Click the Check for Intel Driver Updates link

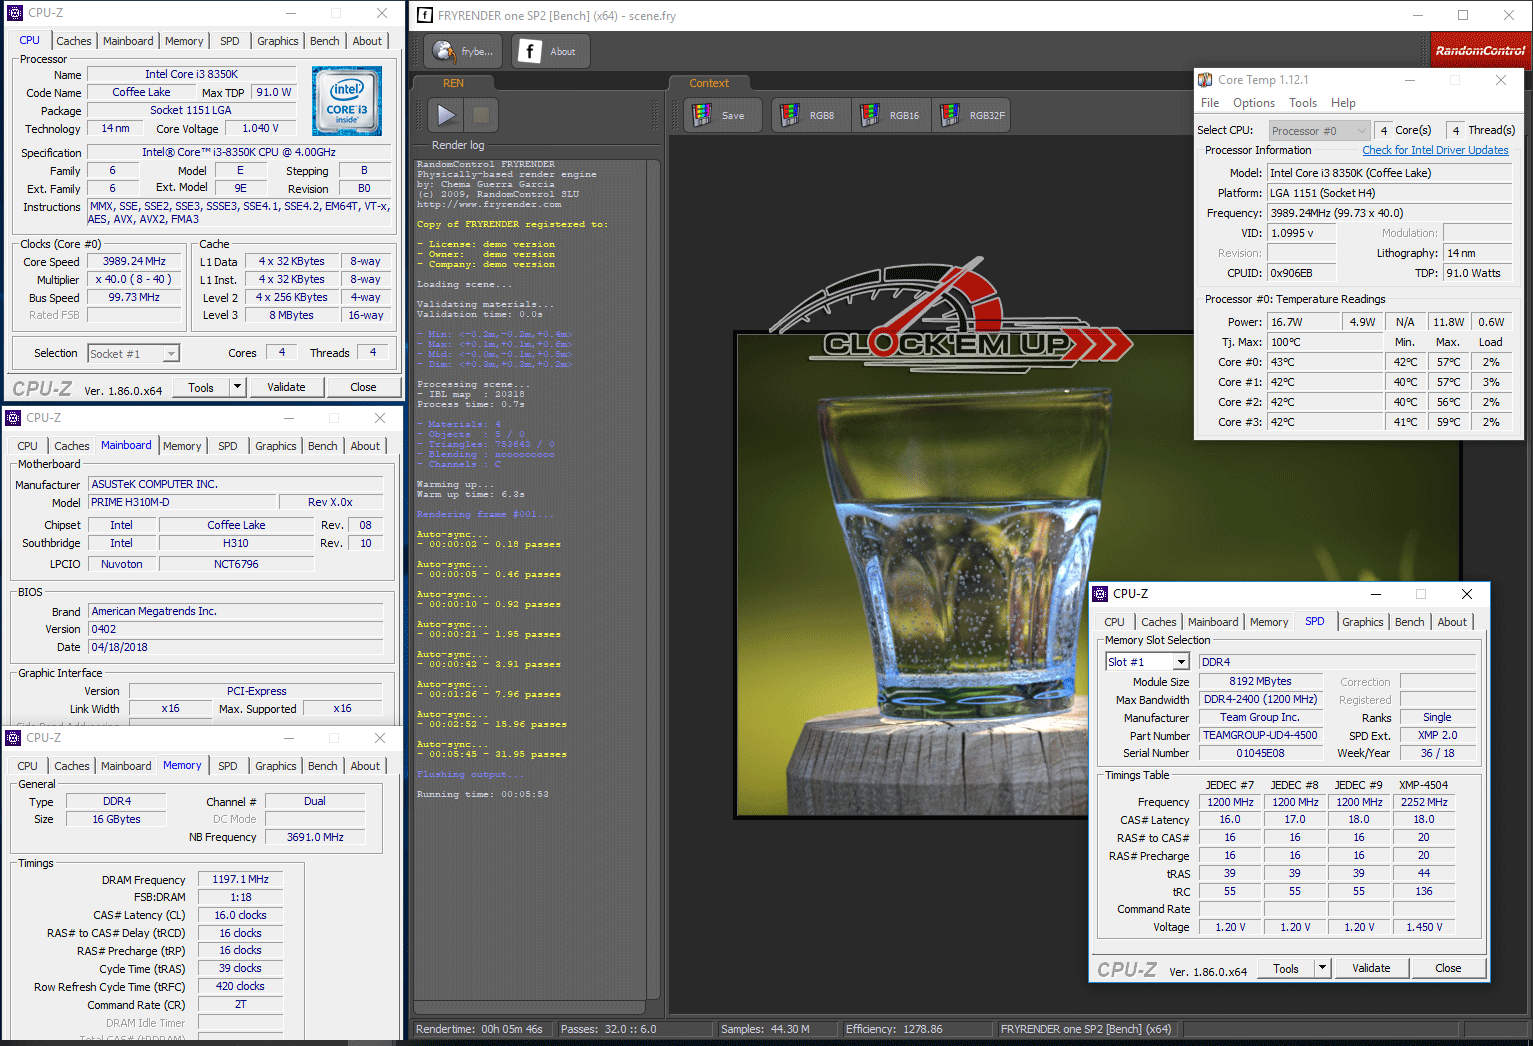pos(1435,150)
